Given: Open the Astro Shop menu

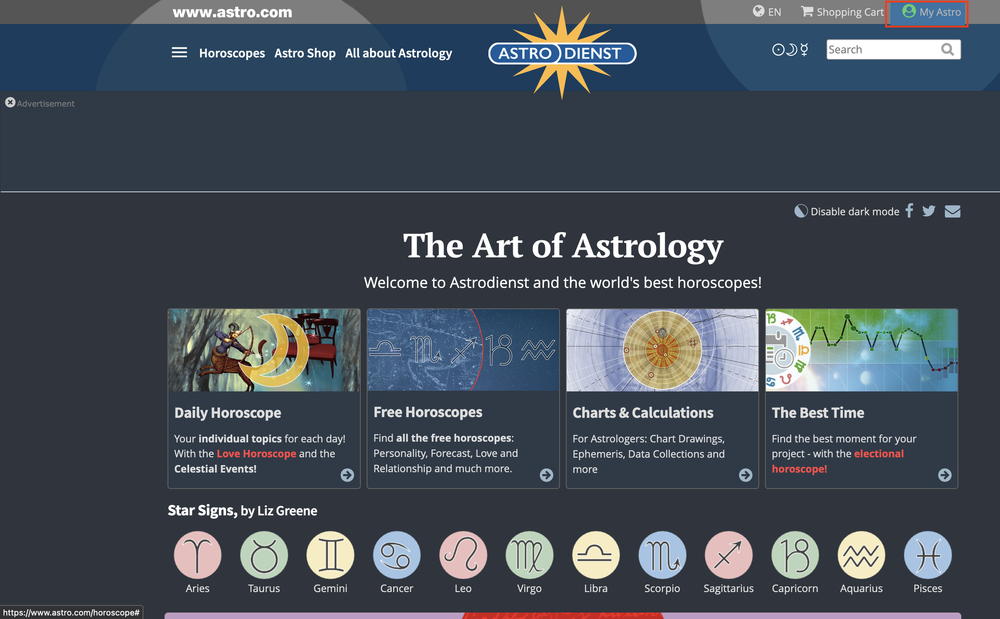Looking at the screenshot, I should click(x=305, y=53).
